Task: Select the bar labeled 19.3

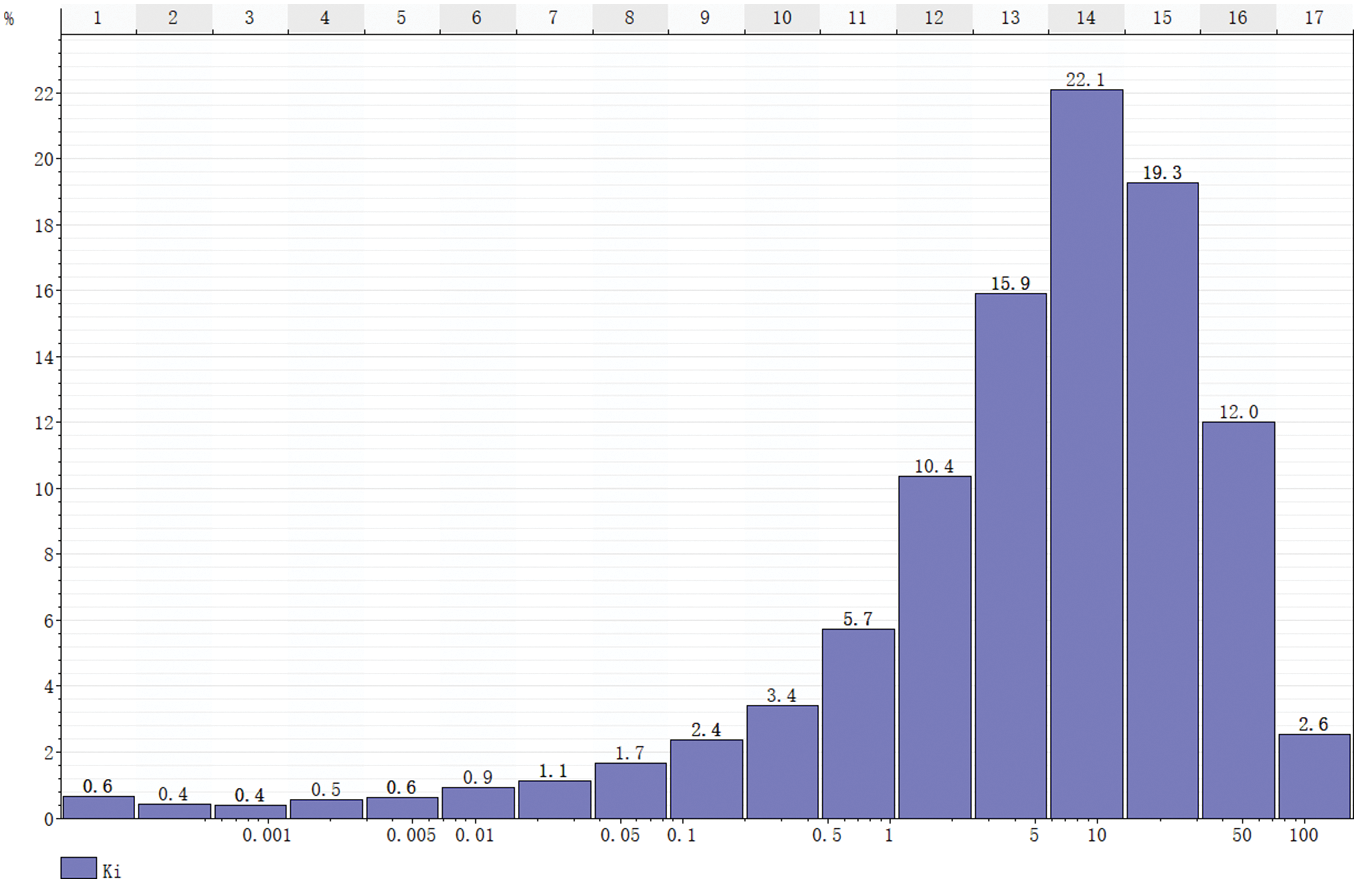Action: point(1162,500)
